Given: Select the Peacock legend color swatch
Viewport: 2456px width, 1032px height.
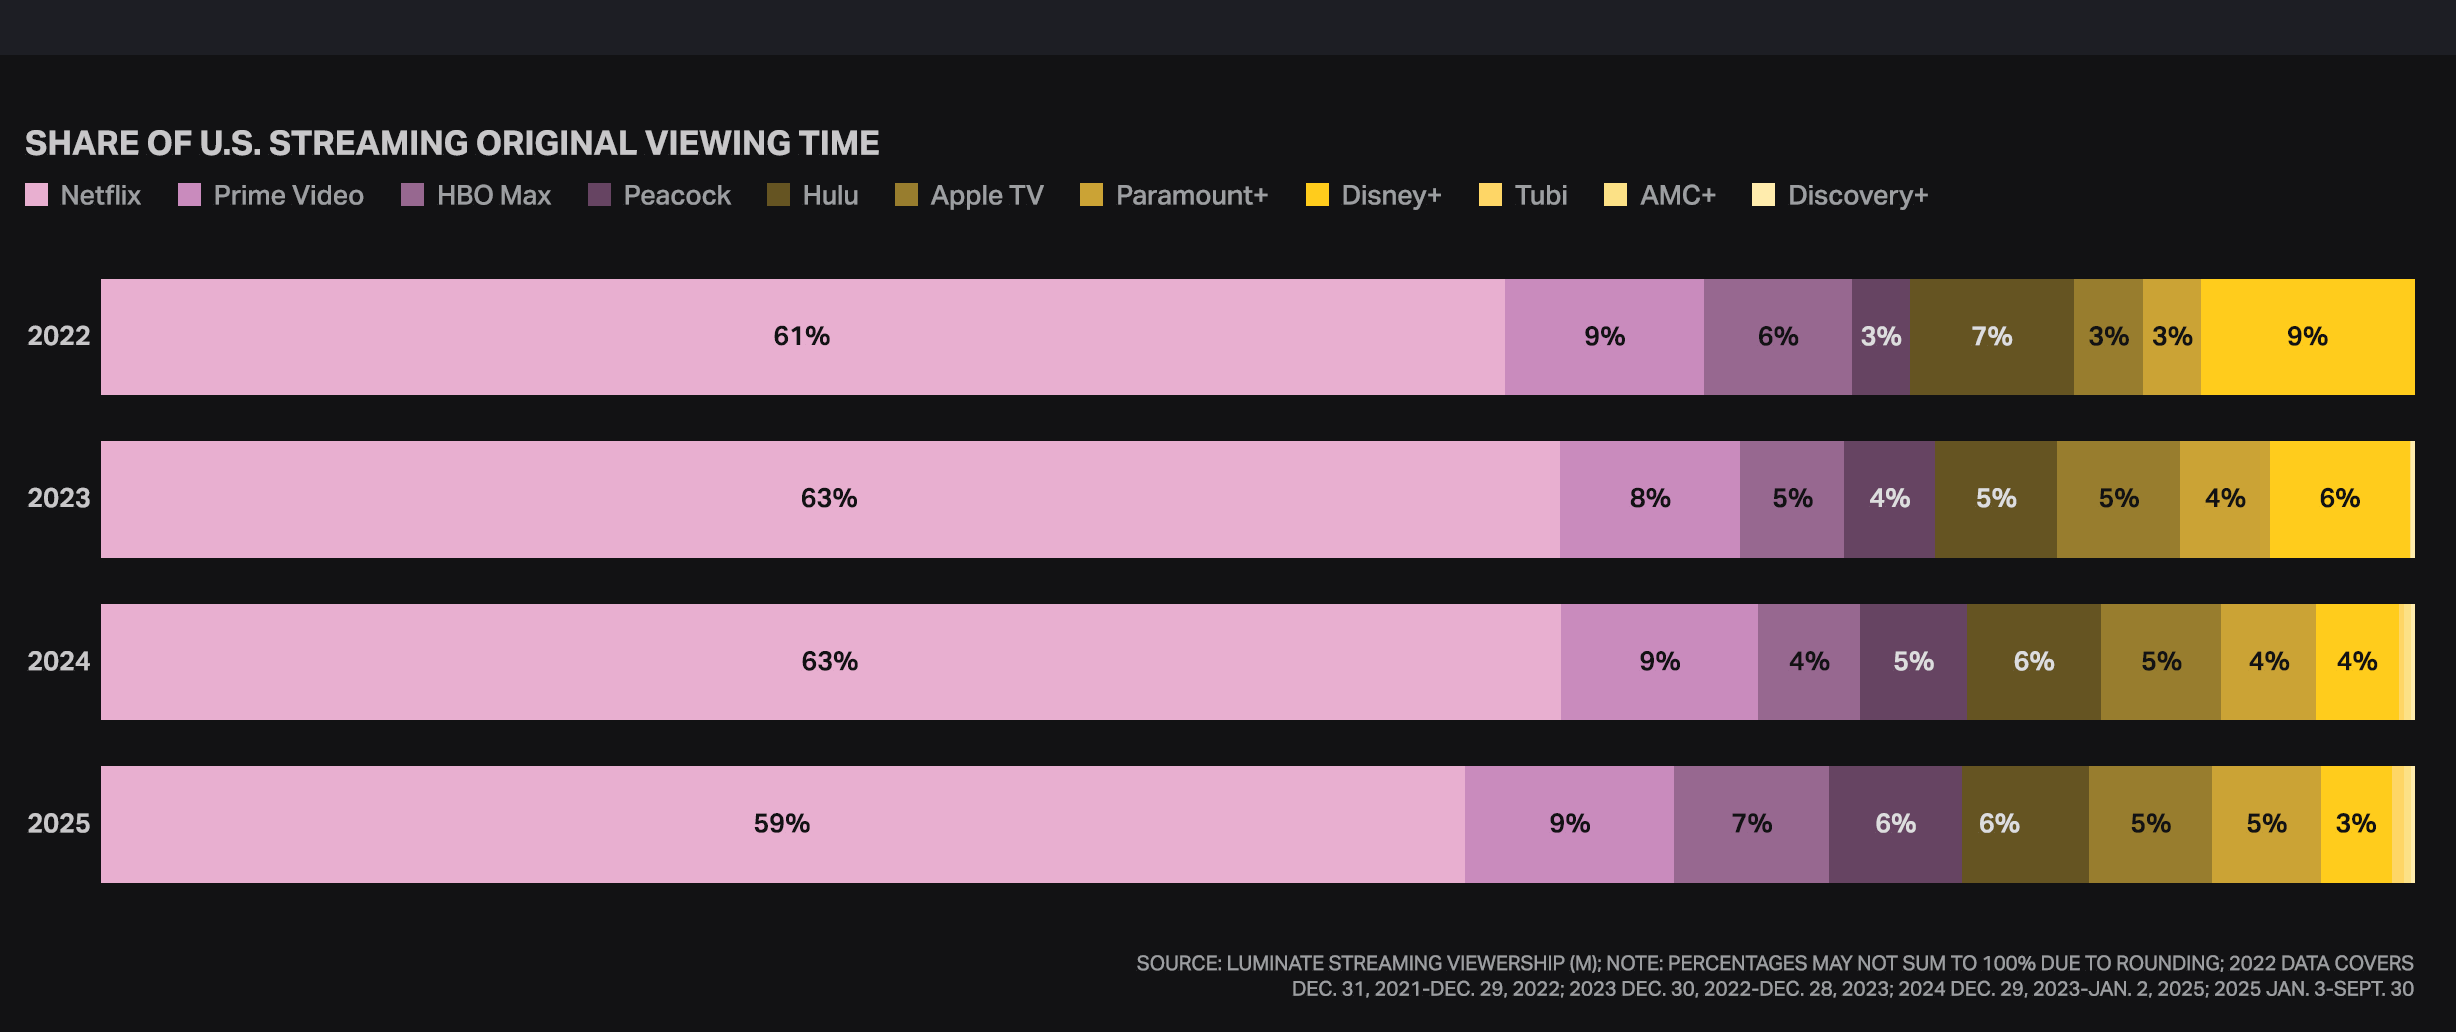Looking at the screenshot, I should tap(599, 195).
